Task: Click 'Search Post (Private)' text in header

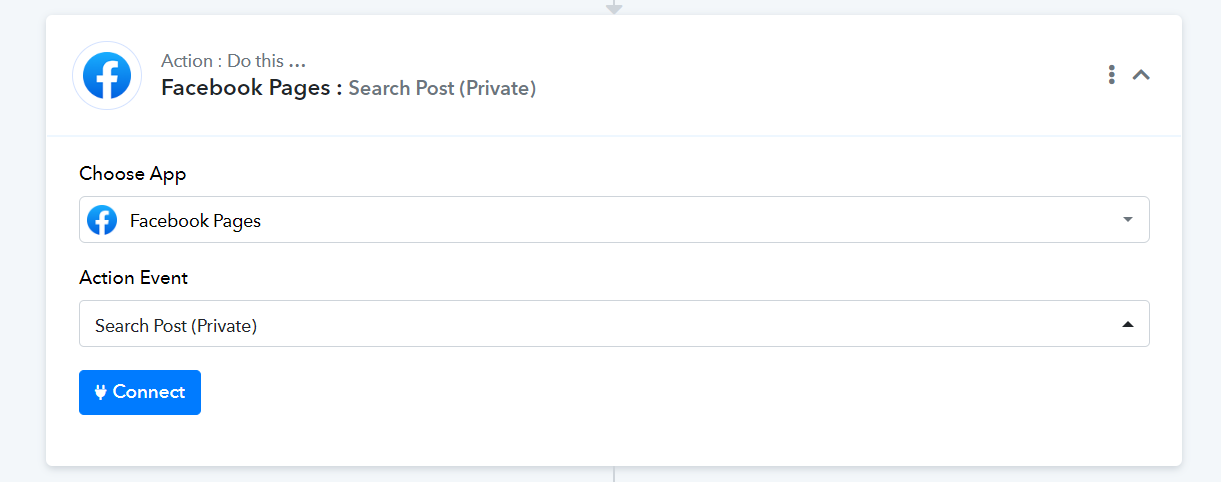Action: (442, 89)
